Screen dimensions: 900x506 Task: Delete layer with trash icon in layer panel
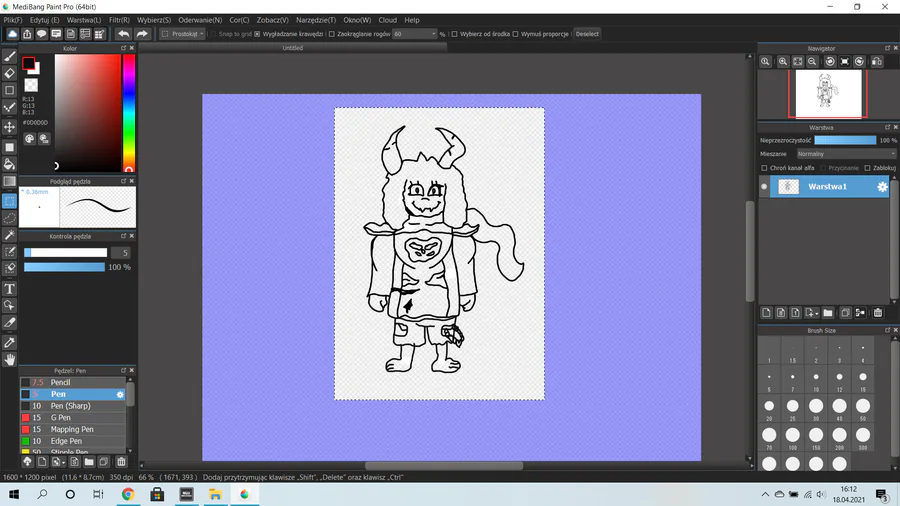point(878,313)
